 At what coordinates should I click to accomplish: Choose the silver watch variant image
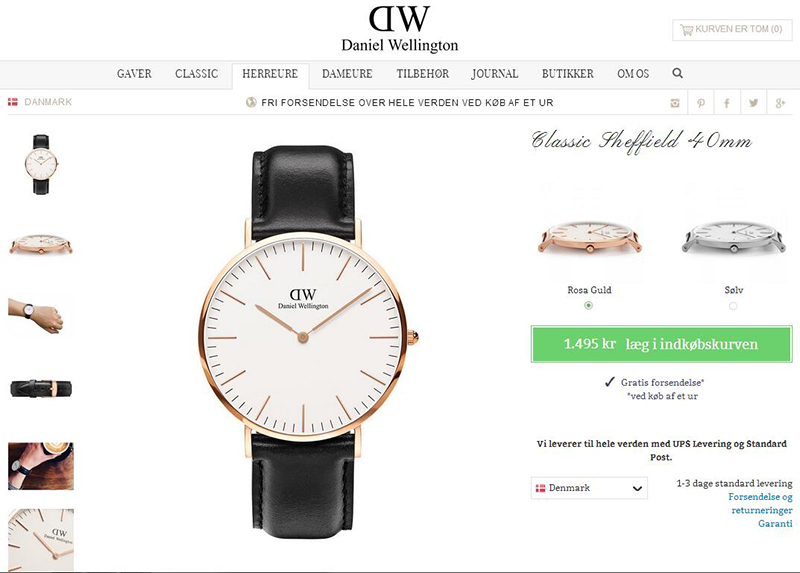[x=734, y=236]
